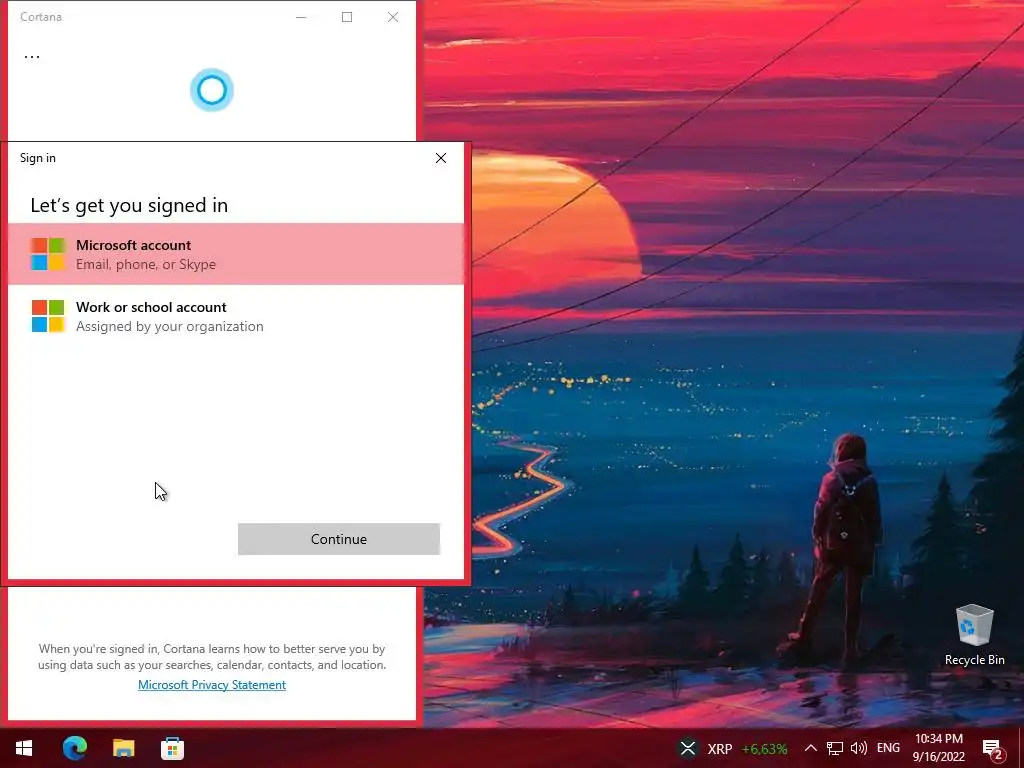Click the Continue button
Image resolution: width=1024 pixels, height=768 pixels.
point(338,539)
